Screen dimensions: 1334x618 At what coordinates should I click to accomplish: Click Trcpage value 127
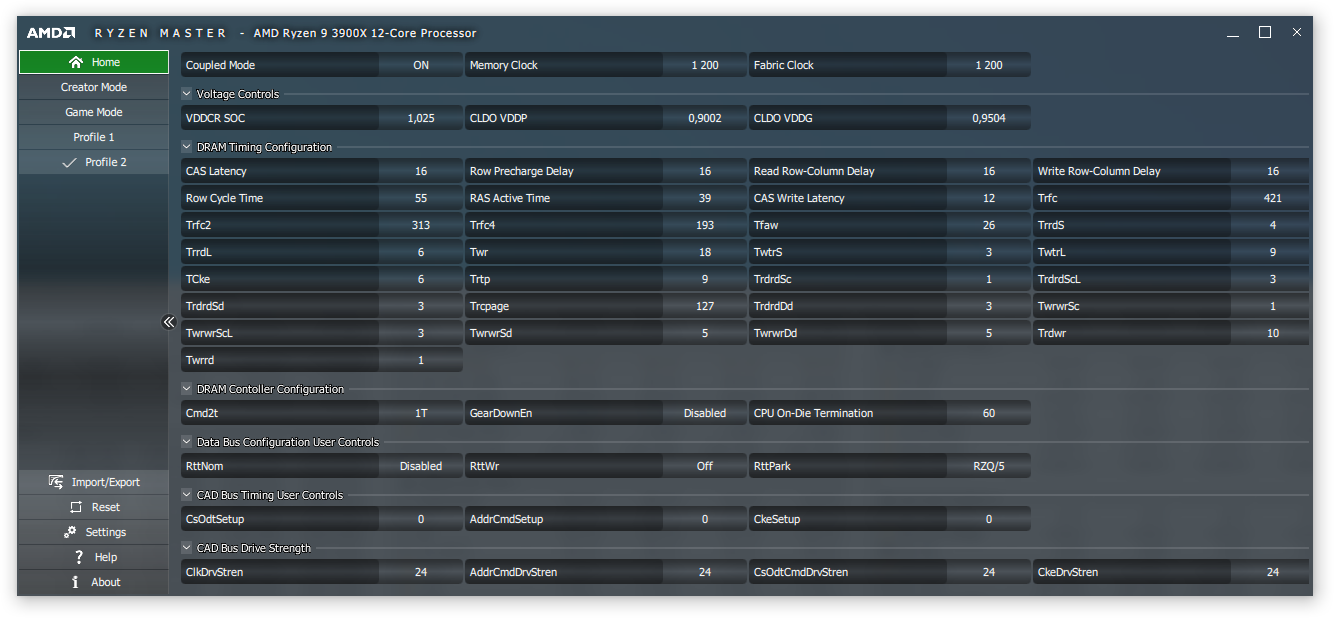tap(705, 306)
